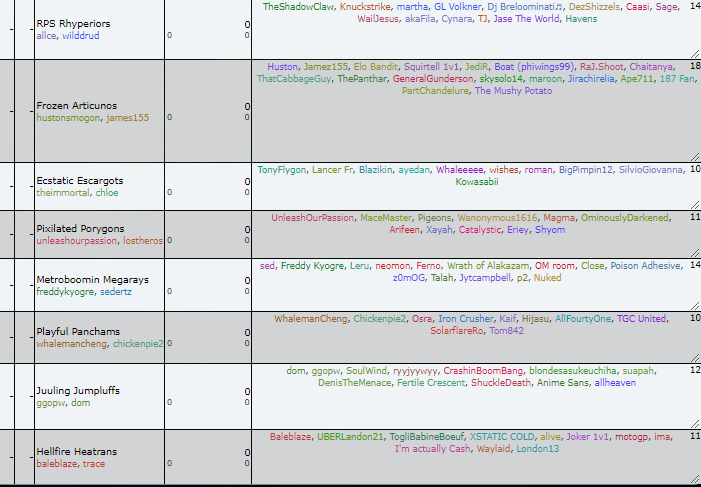Click player Elo Bandit
Viewport: 701px width, 487px height.
376,67
